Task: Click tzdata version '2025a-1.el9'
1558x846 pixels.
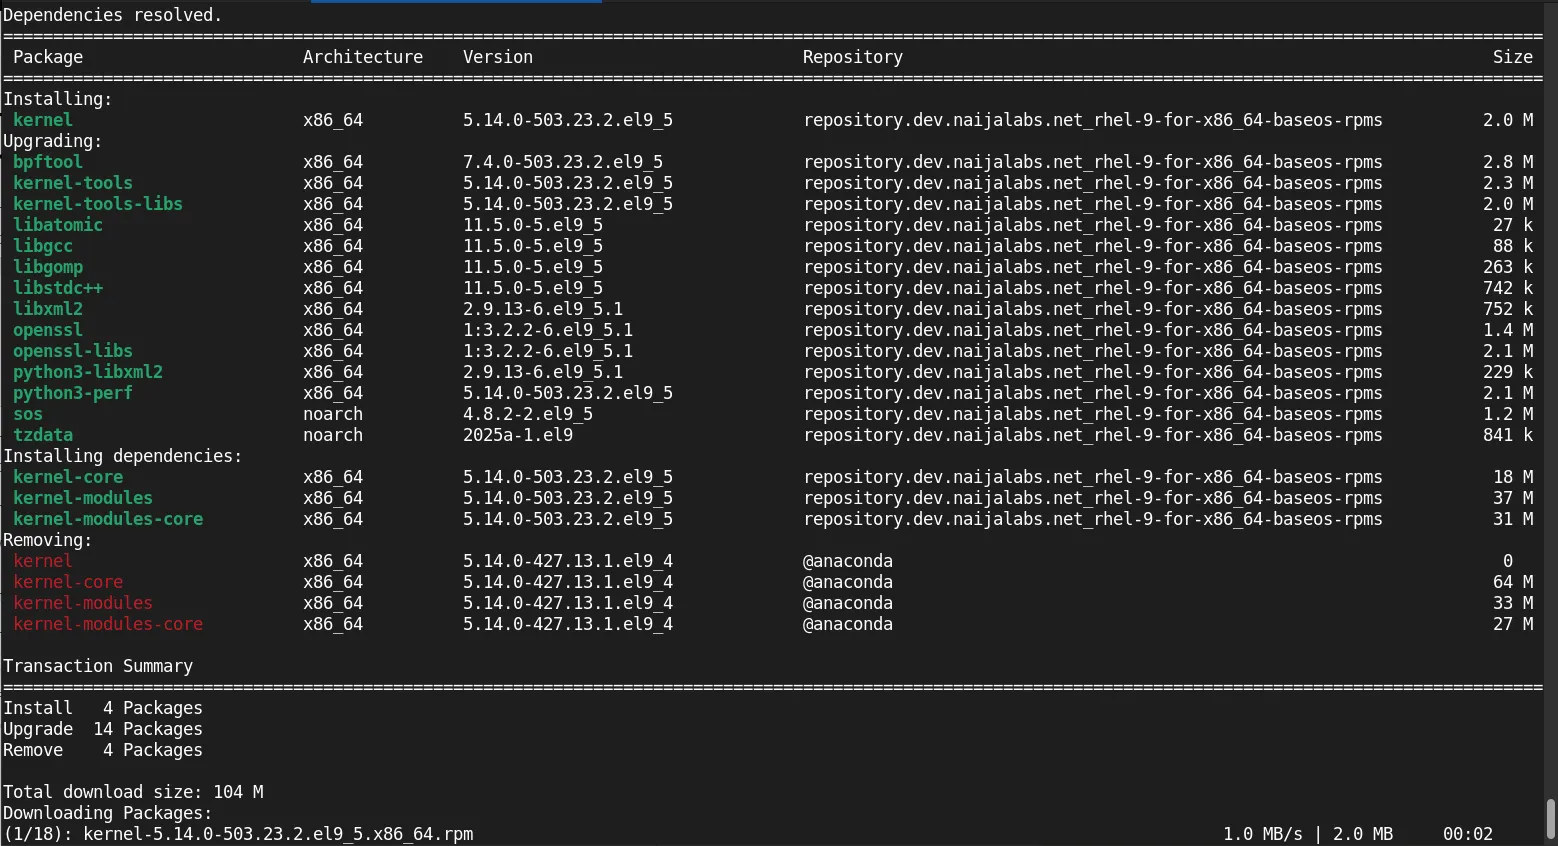Action: click(x=518, y=435)
